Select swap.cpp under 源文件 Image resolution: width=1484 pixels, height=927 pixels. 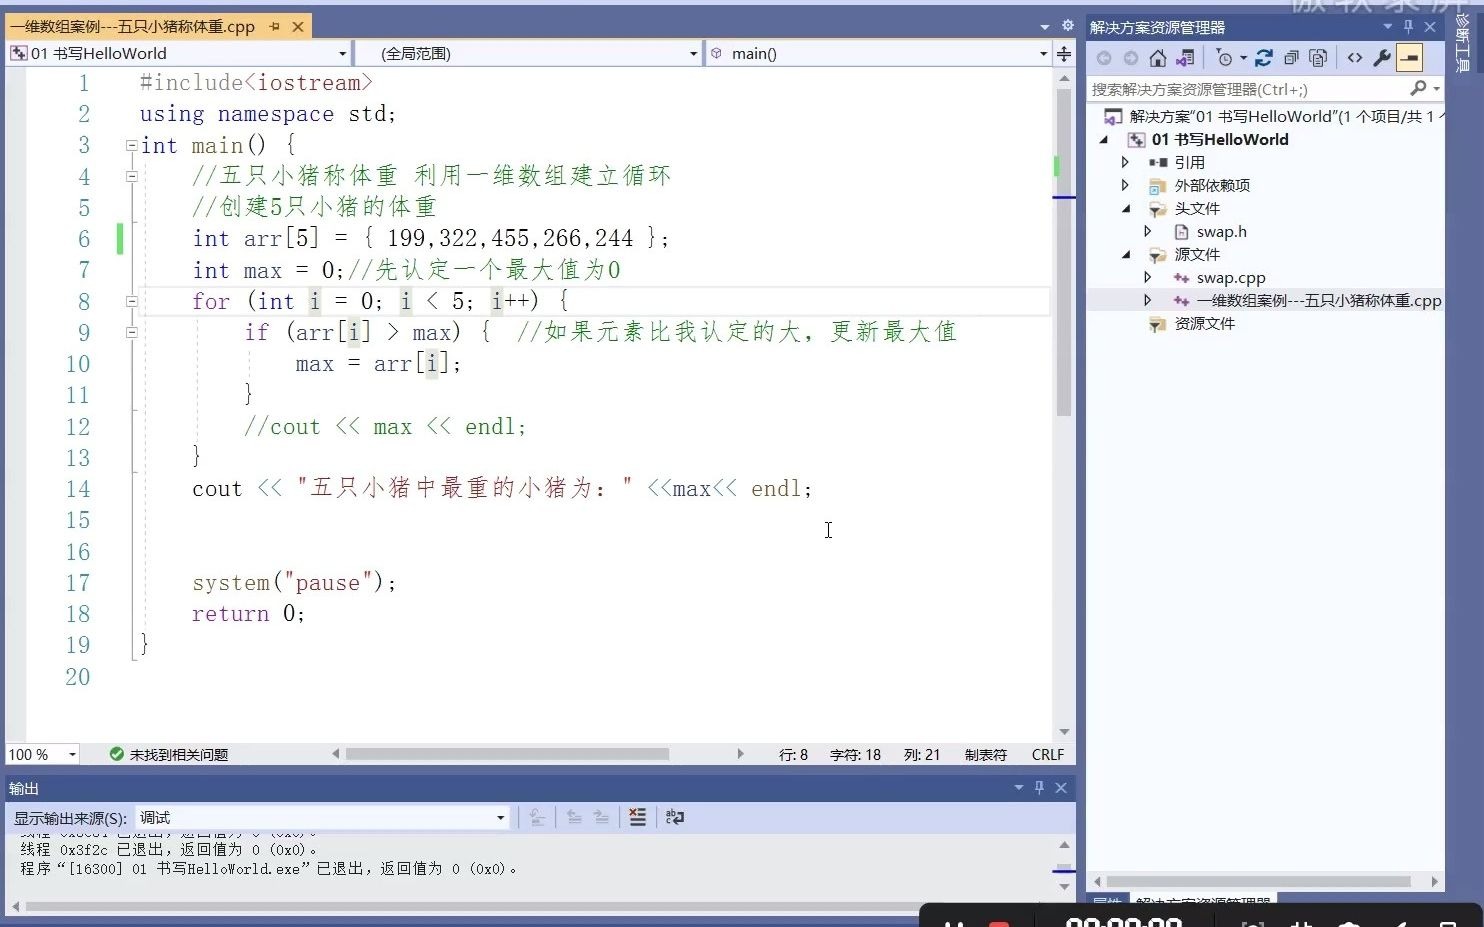pyautogui.click(x=1230, y=277)
